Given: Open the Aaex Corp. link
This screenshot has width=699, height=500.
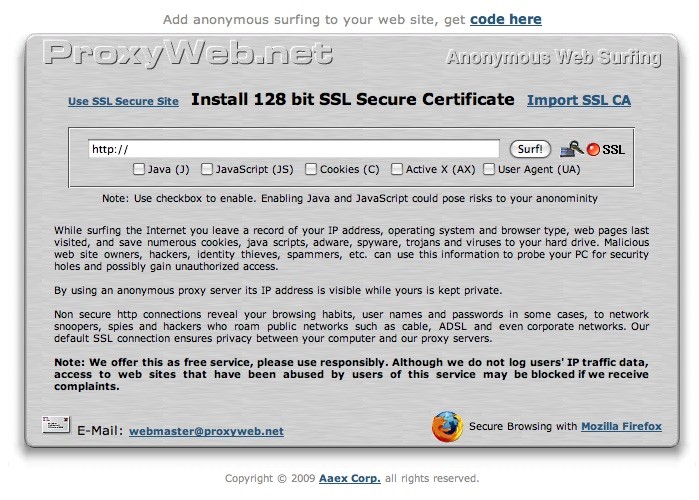Looking at the screenshot, I should (350, 479).
